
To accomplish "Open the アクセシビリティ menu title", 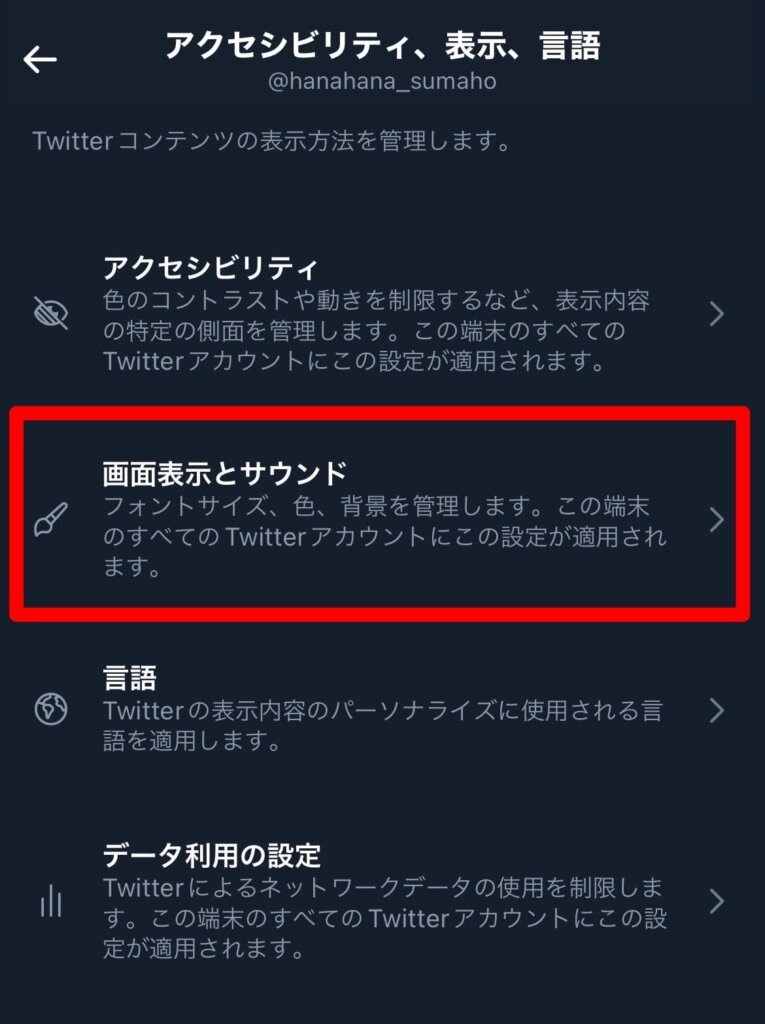I will tap(210, 267).
